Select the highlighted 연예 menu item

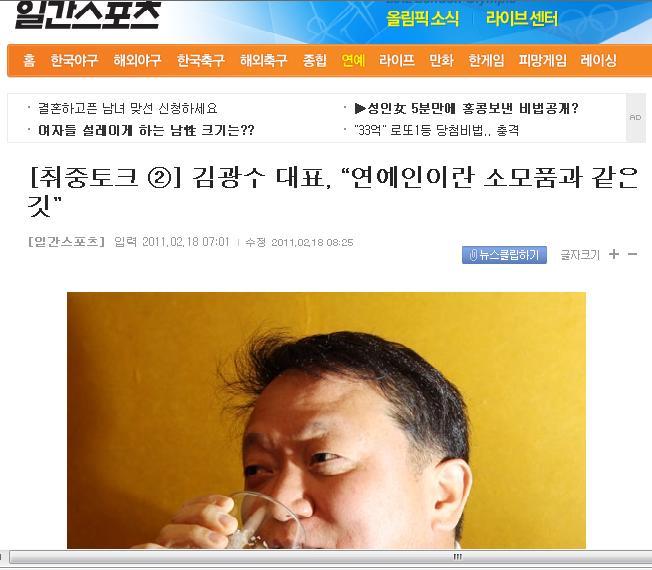point(353,60)
